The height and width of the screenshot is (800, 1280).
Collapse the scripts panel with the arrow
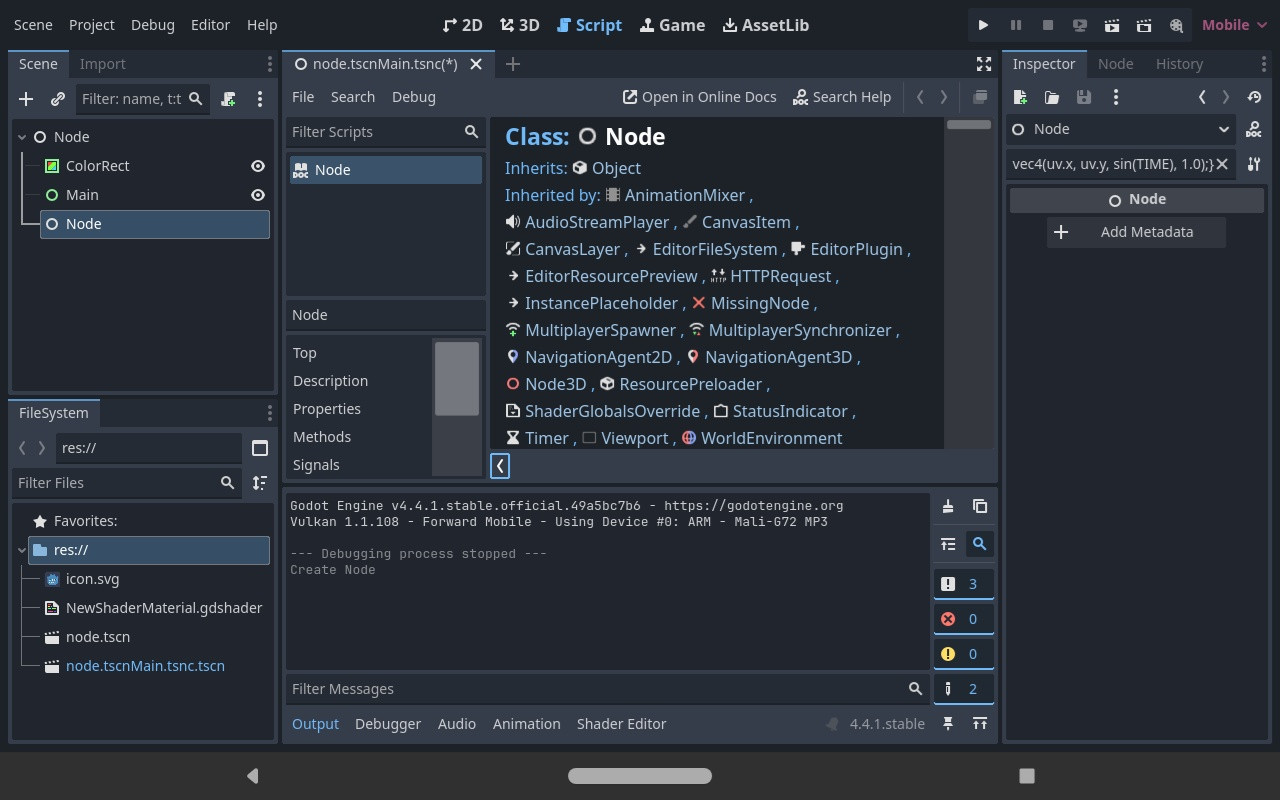coord(500,465)
